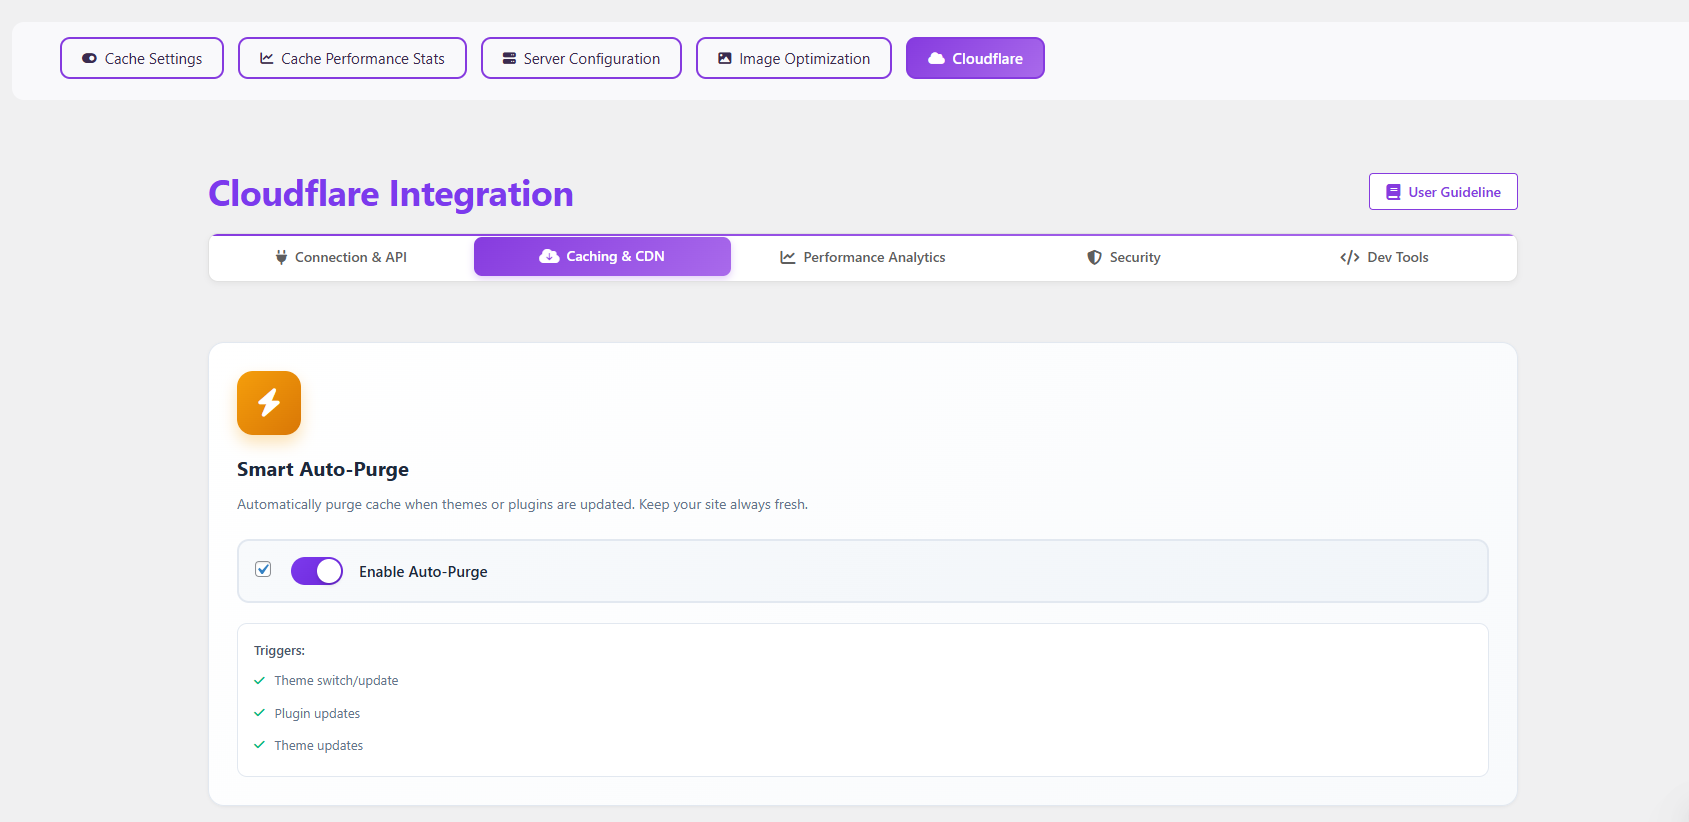Viewport: 1689px width, 822px height.
Task: Click the Triggers: label
Action: 279,651
